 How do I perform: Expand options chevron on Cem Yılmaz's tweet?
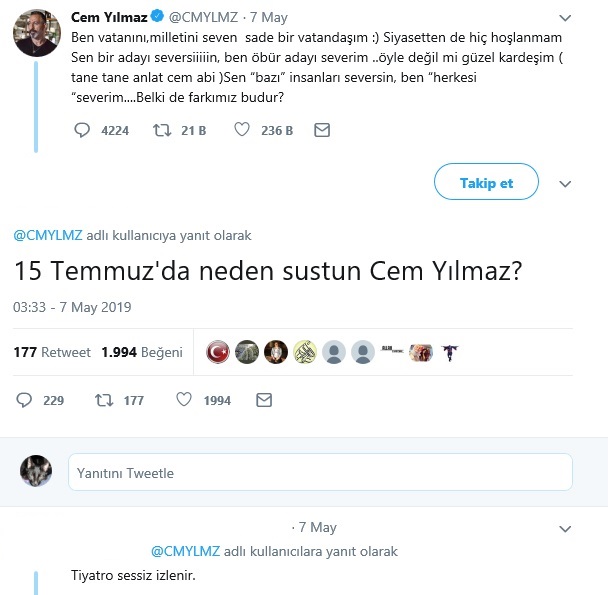(x=567, y=18)
